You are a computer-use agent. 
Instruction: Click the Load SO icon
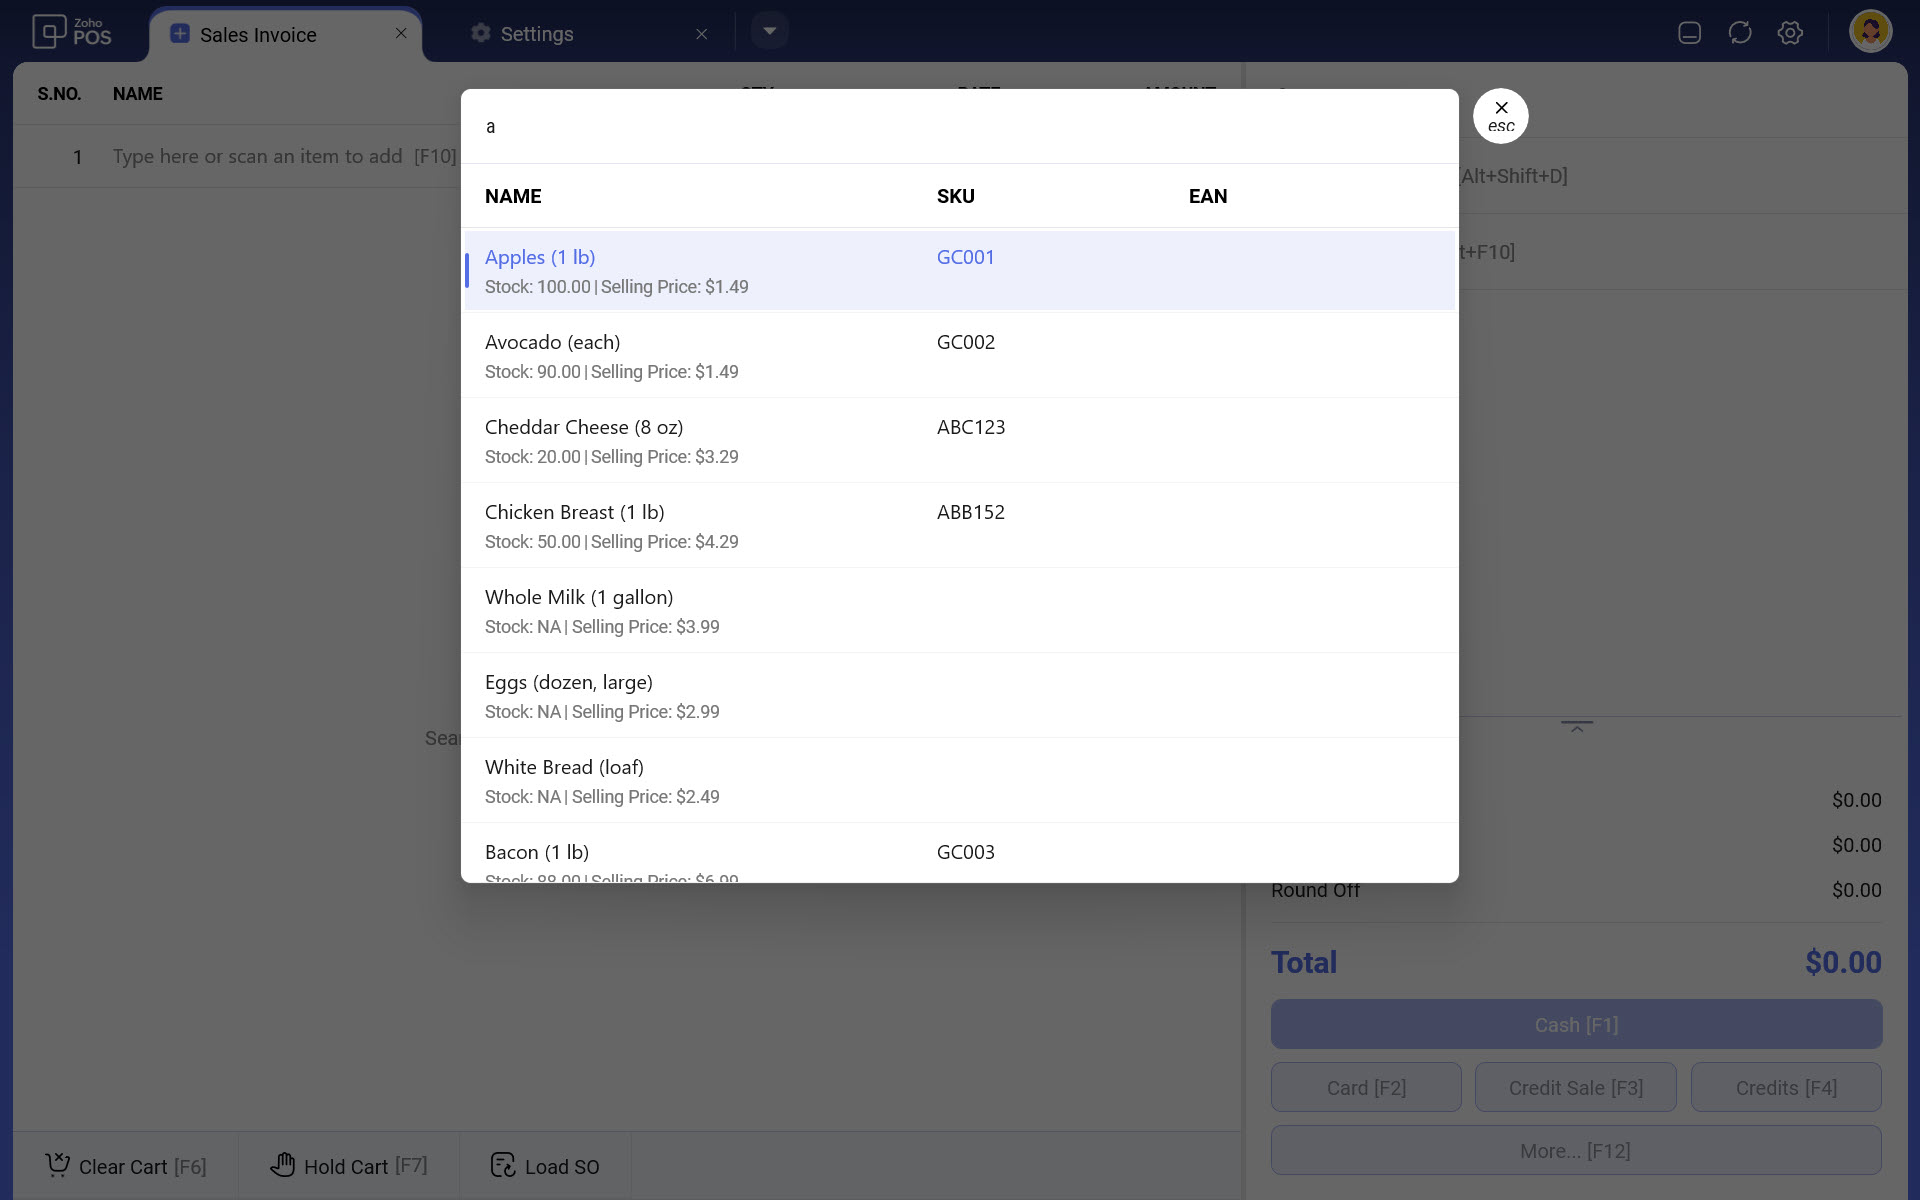[503, 1165]
